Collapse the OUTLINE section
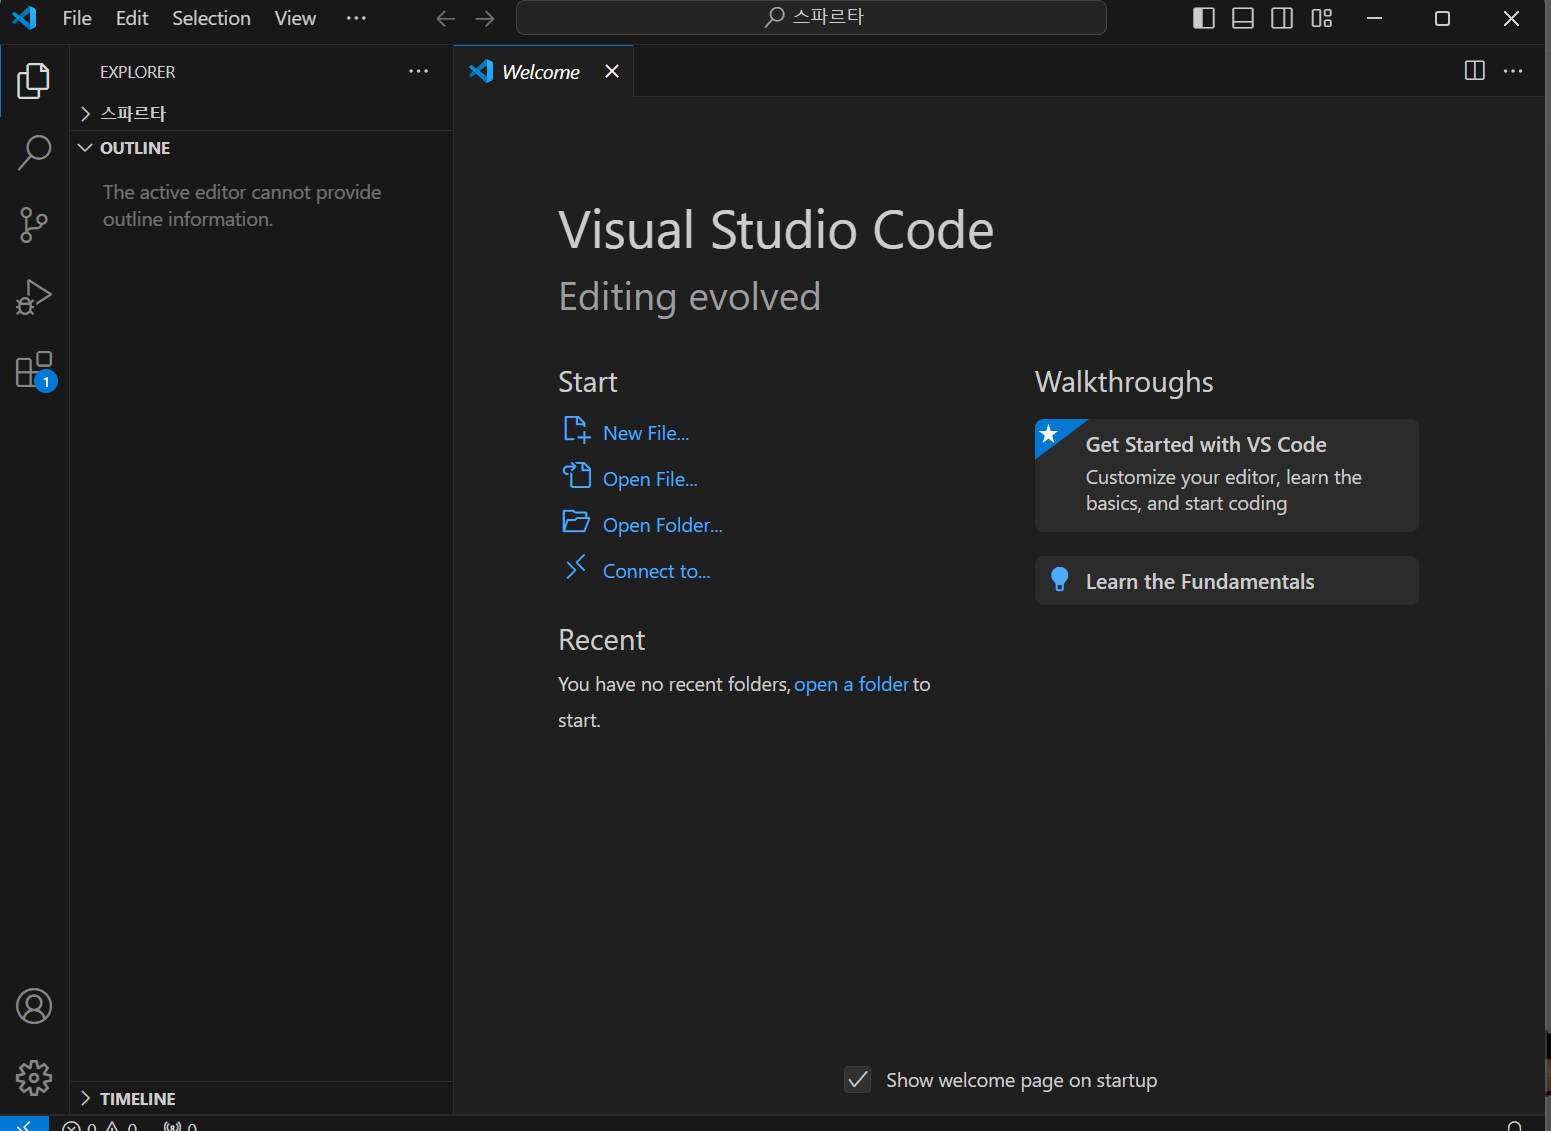1551x1131 pixels. 261,148
